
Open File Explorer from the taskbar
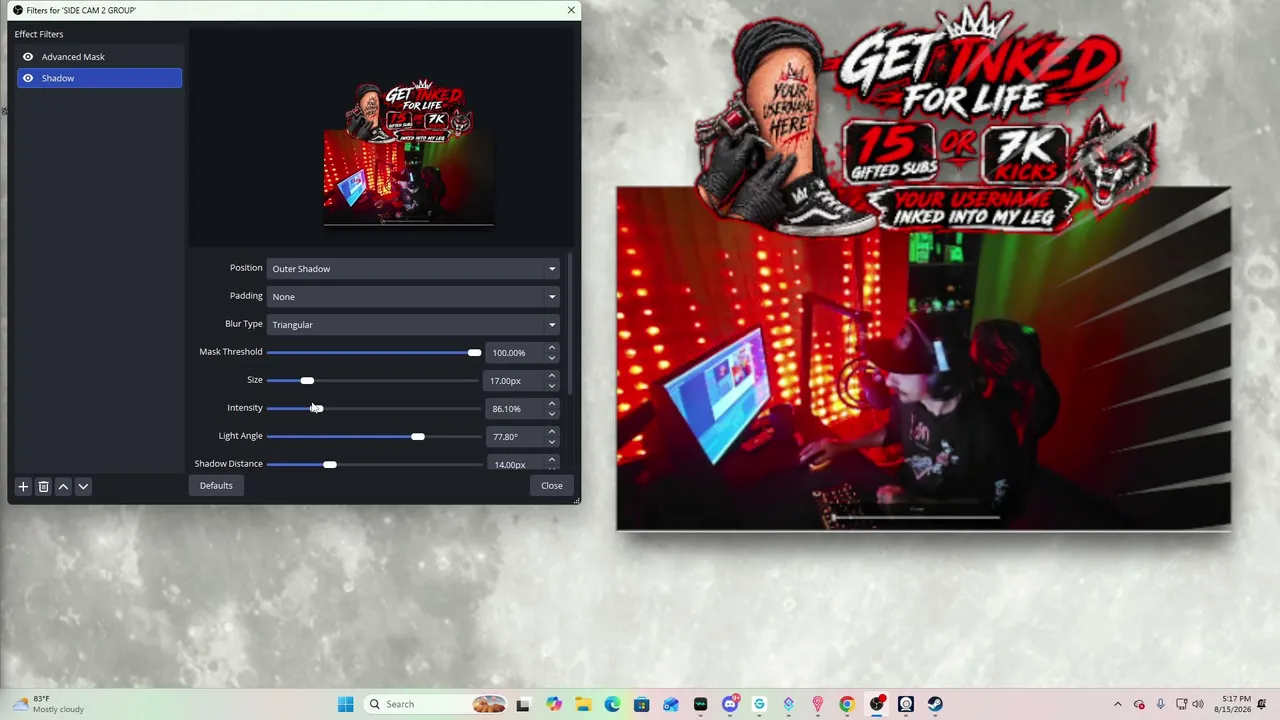point(583,704)
